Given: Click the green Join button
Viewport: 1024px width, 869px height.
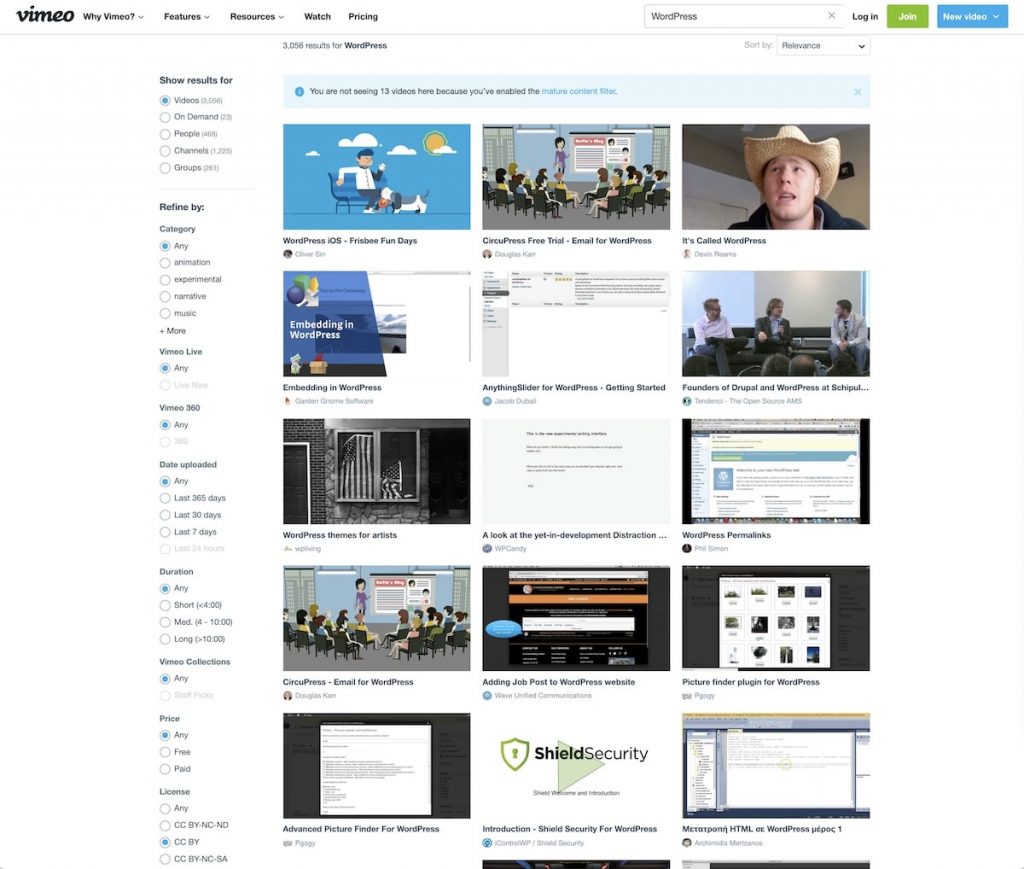Looking at the screenshot, I should click(907, 16).
